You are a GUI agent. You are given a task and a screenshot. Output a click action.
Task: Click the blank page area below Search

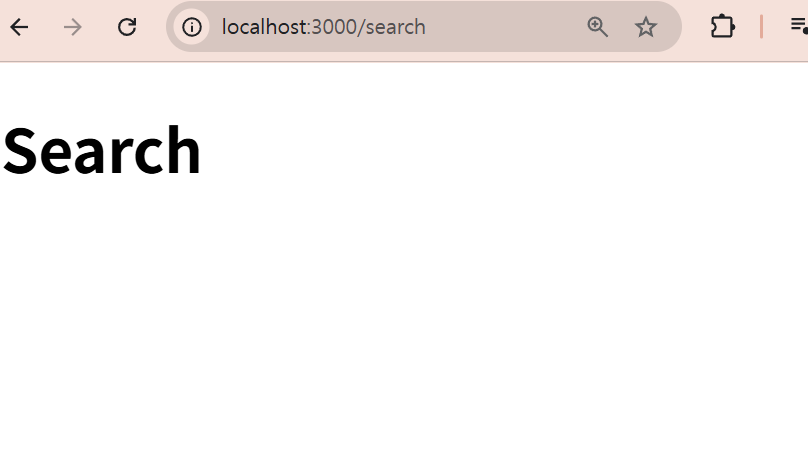pos(404,330)
